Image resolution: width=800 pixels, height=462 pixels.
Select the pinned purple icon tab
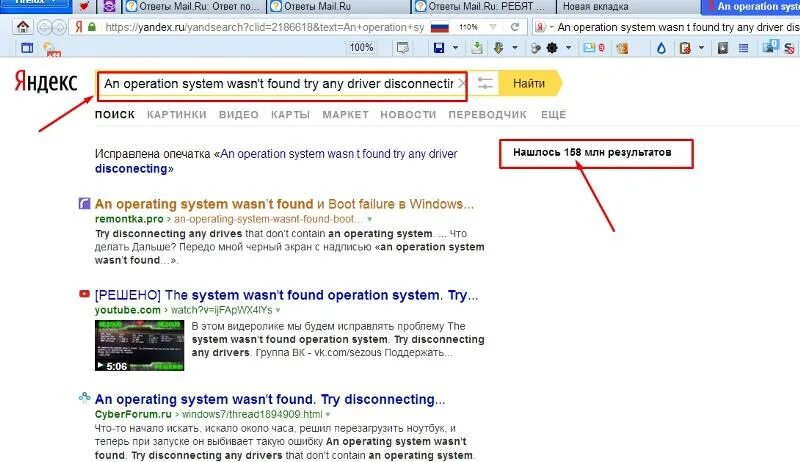(x=109, y=6)
